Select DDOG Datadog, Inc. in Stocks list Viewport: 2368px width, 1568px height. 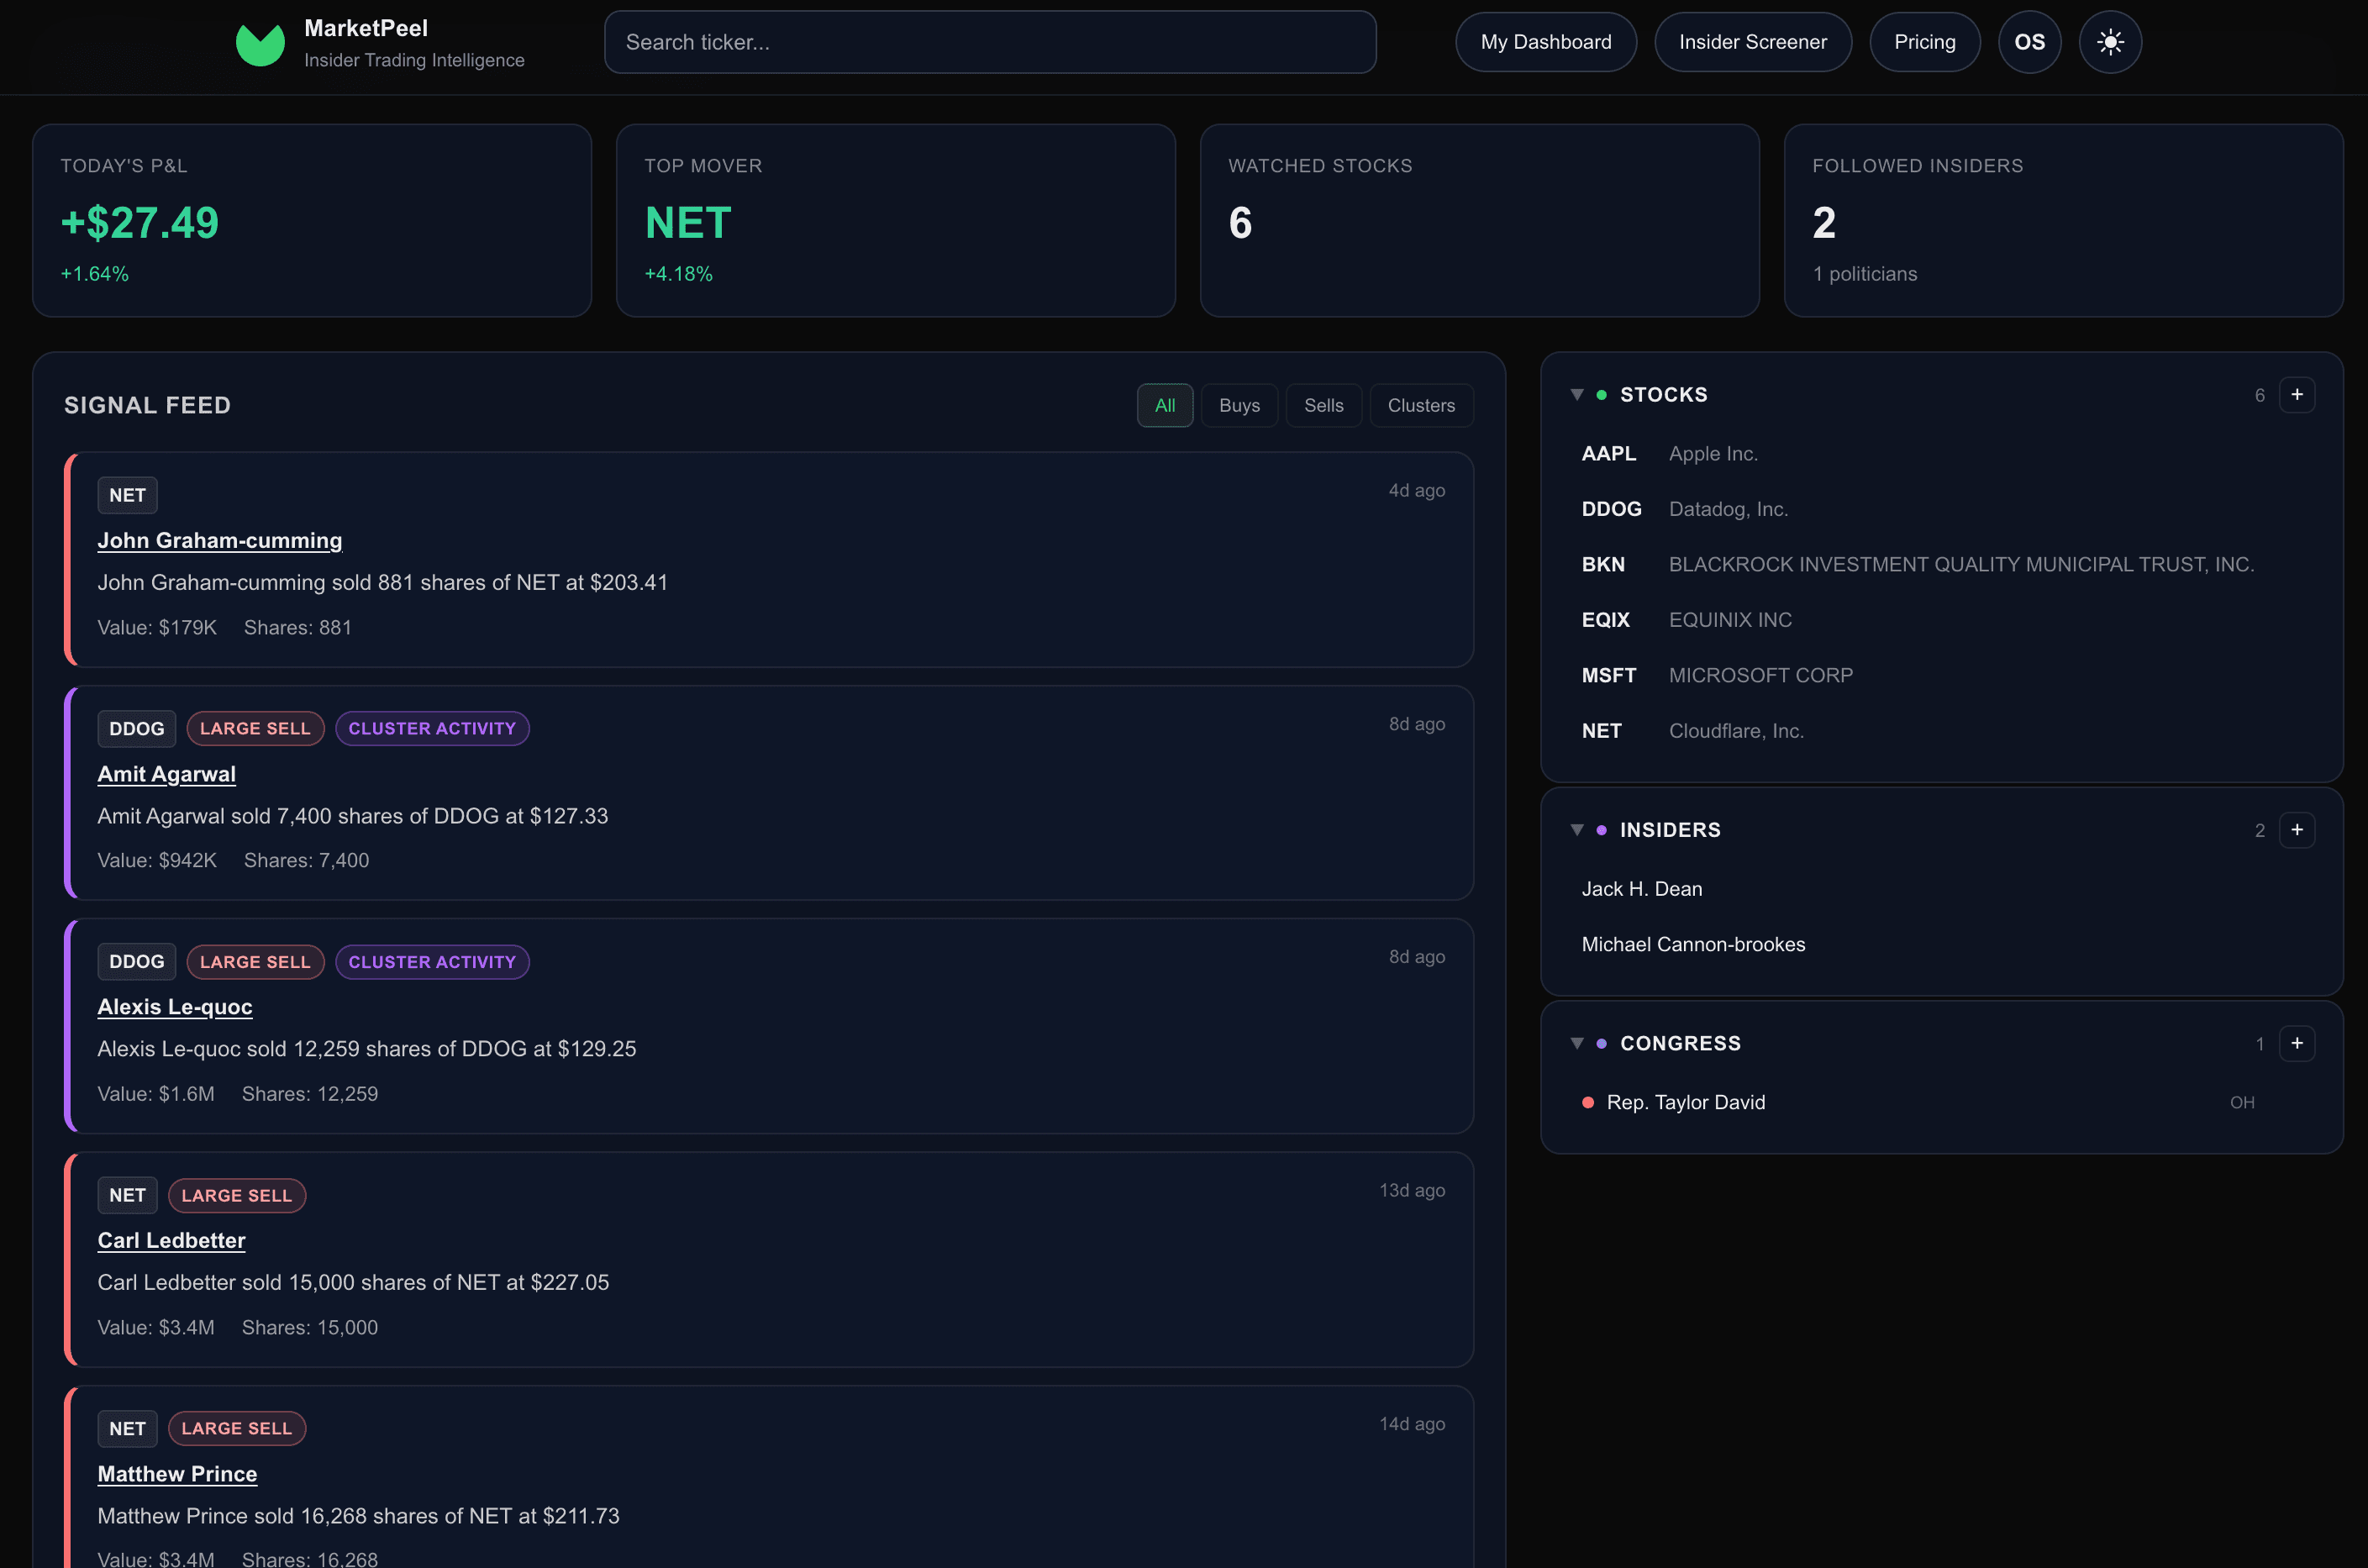[1942, 509]
